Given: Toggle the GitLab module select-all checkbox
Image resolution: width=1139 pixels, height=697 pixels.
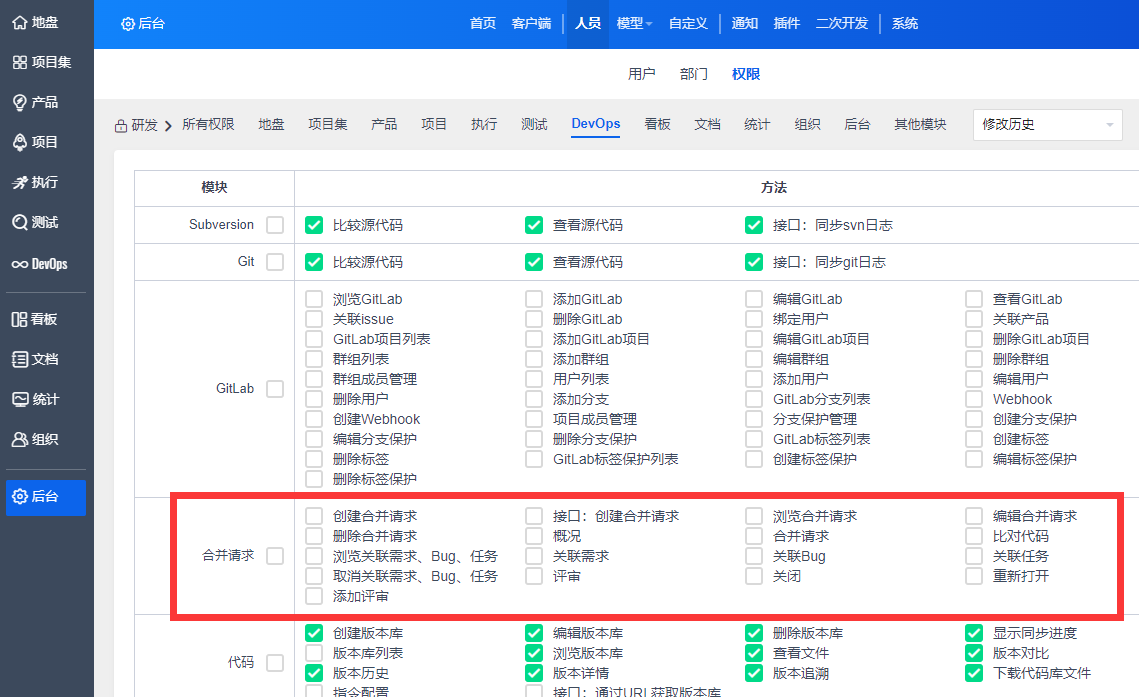Looking at the screenshot, I should coord(275,388).
